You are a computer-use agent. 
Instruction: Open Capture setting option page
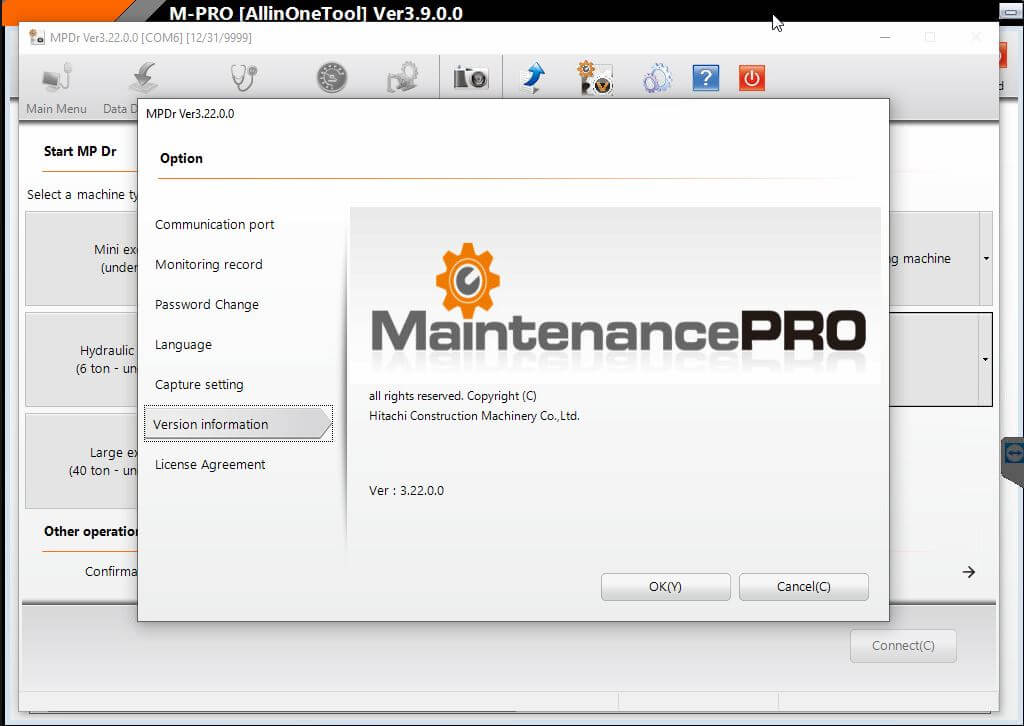(x=199, y=384)
